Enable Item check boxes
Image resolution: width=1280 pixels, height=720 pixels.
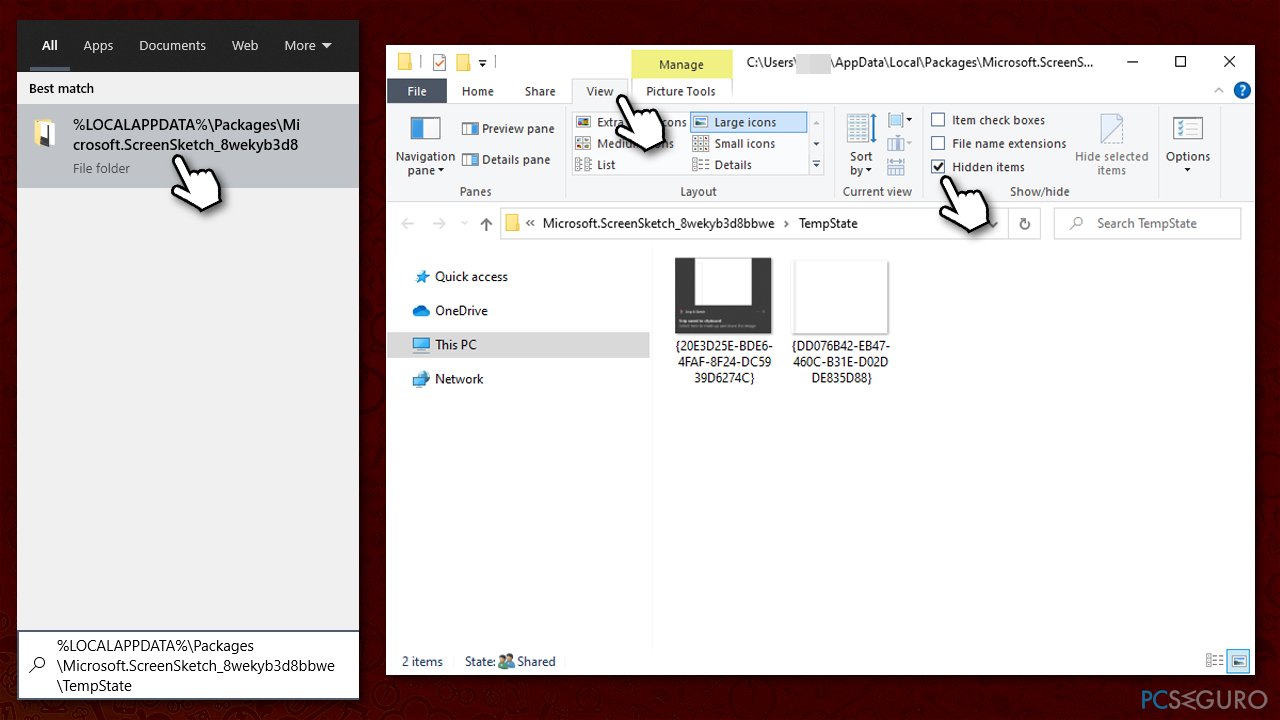click(938, 119)
